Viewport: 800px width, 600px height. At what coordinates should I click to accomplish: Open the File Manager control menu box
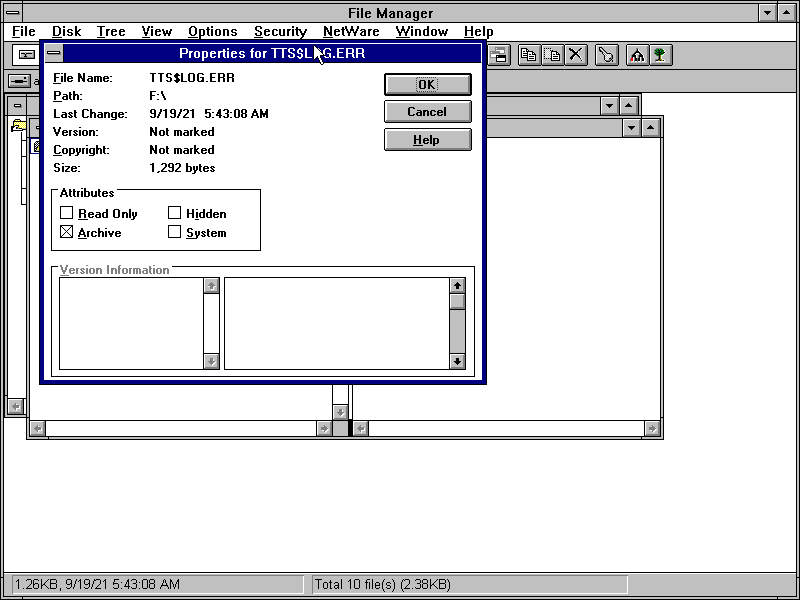(x=13, y=13)
